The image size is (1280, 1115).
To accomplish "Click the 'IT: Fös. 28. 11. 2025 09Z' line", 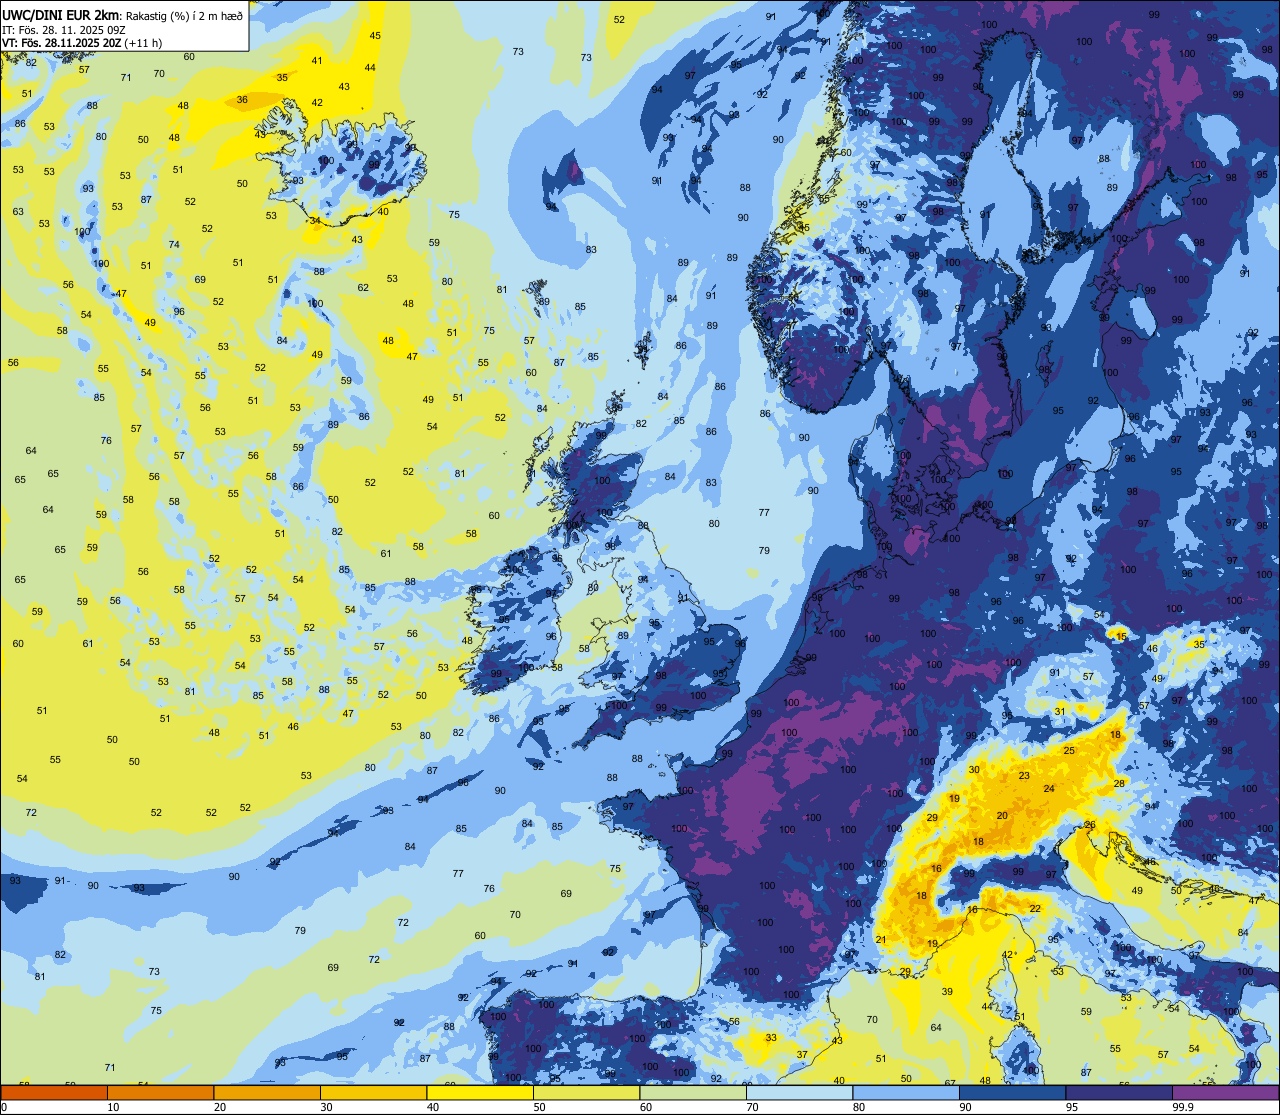I will pos(64,29).
